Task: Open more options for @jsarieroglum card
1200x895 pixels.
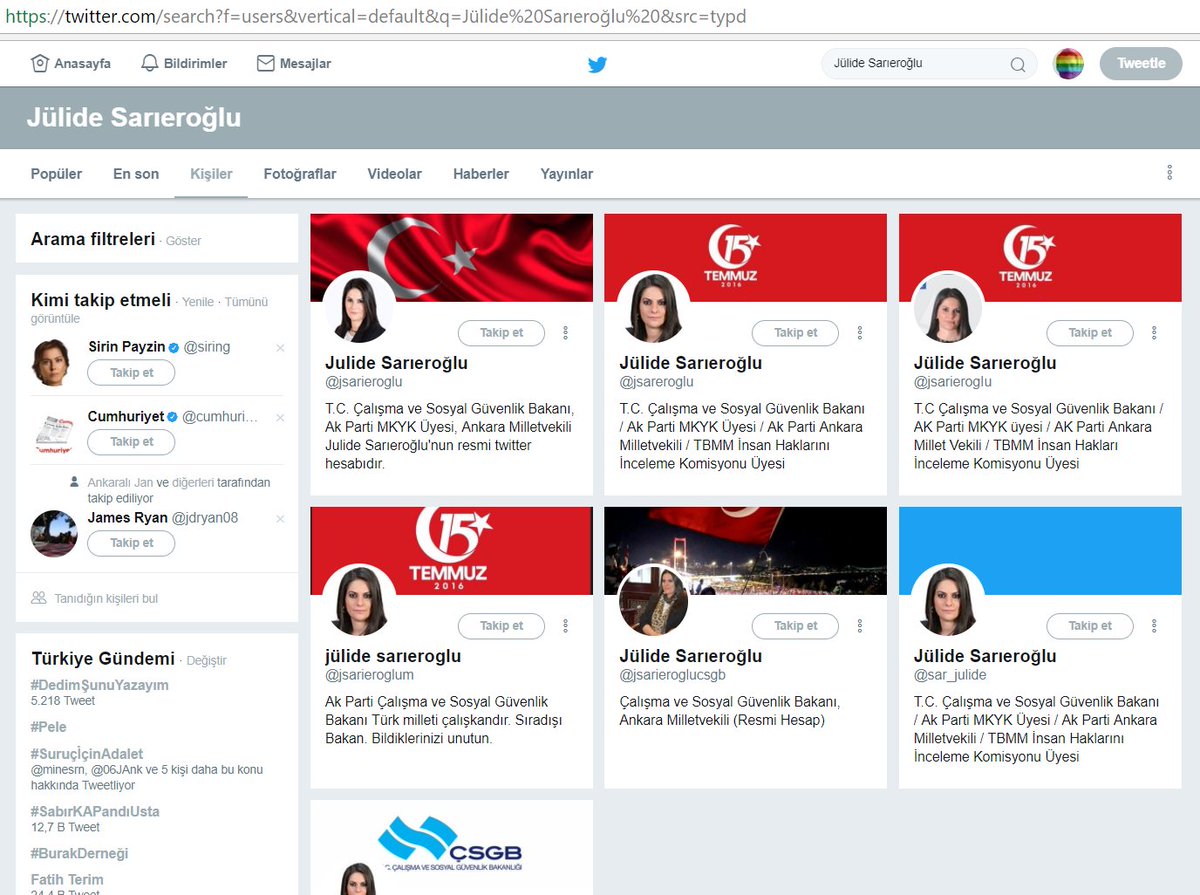Action: tap(565, 626)
